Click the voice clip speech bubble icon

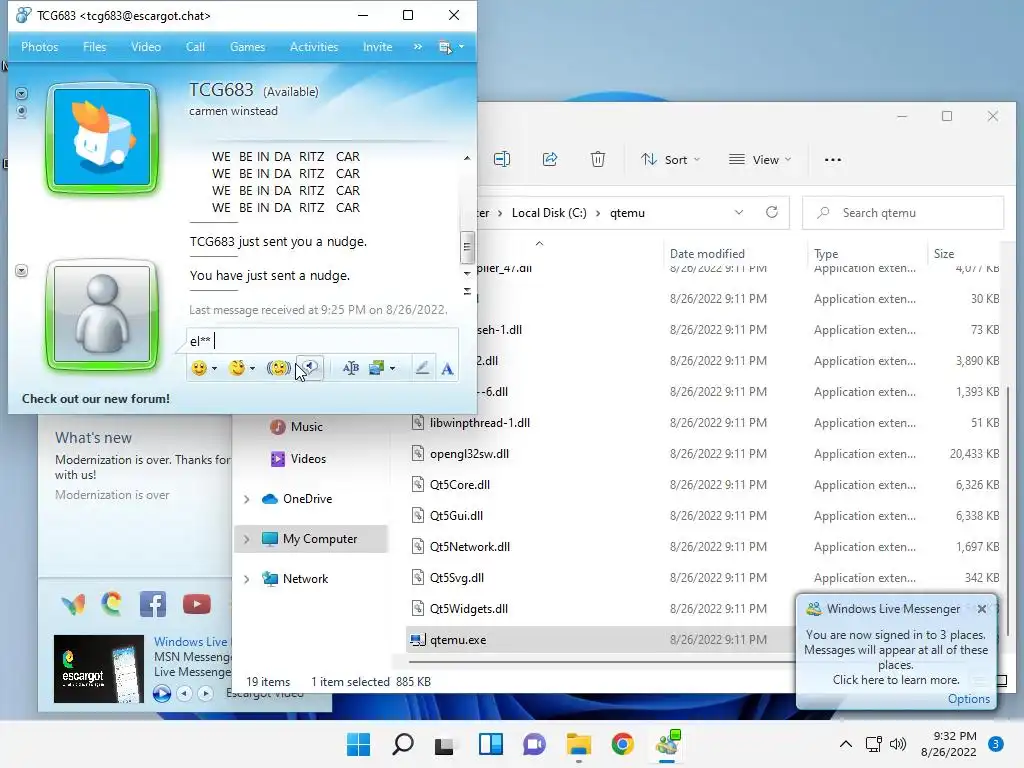pos(311,368)
